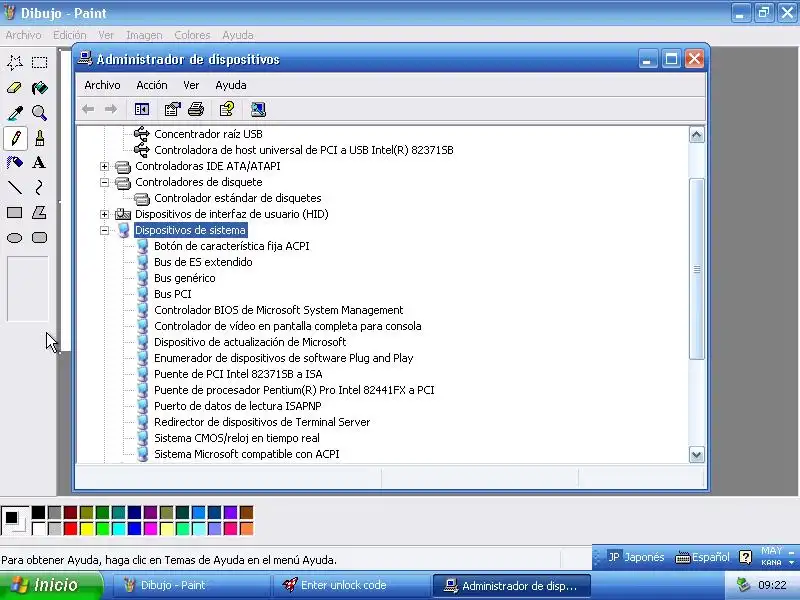
Task: Expand Dispositivos de interfaz de usuario (HID)
Action: point(104,214)
